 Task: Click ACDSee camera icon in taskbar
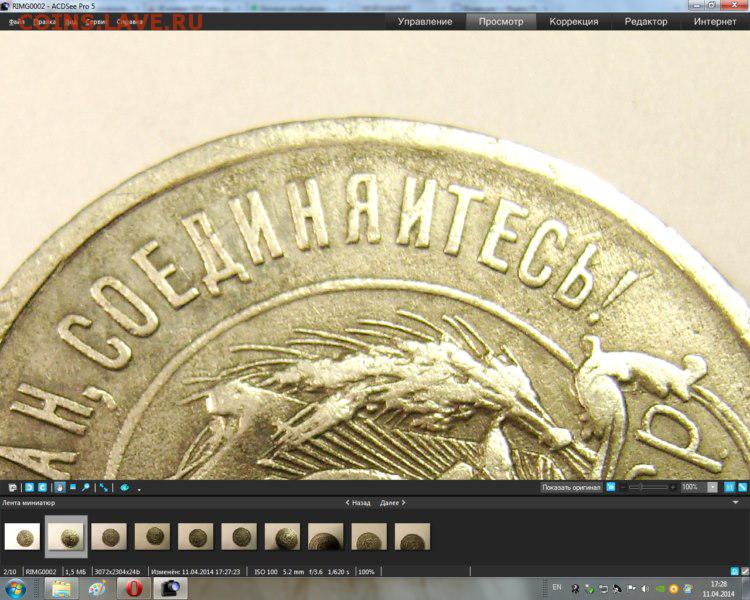[171, 589]
